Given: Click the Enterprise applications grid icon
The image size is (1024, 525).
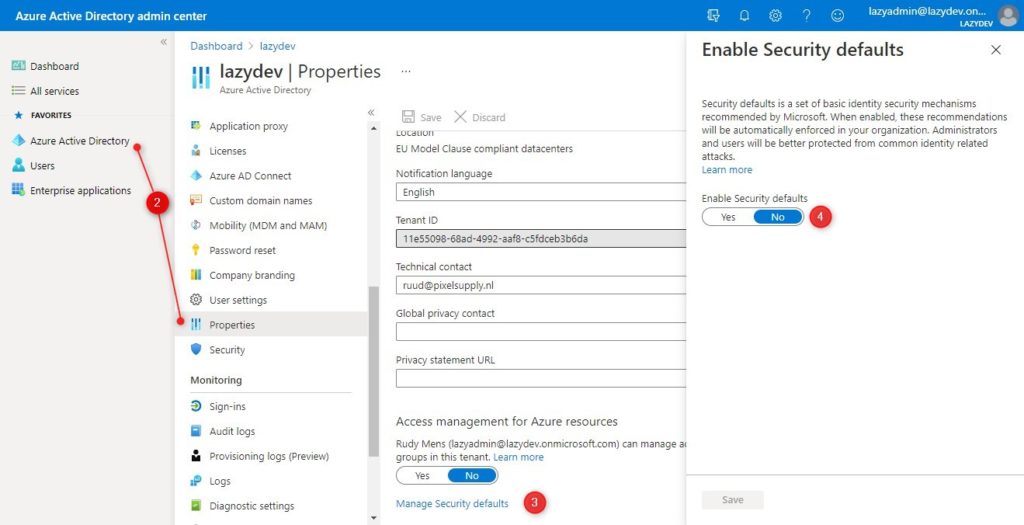Looking at the screenshot, I should coord(18,190).
